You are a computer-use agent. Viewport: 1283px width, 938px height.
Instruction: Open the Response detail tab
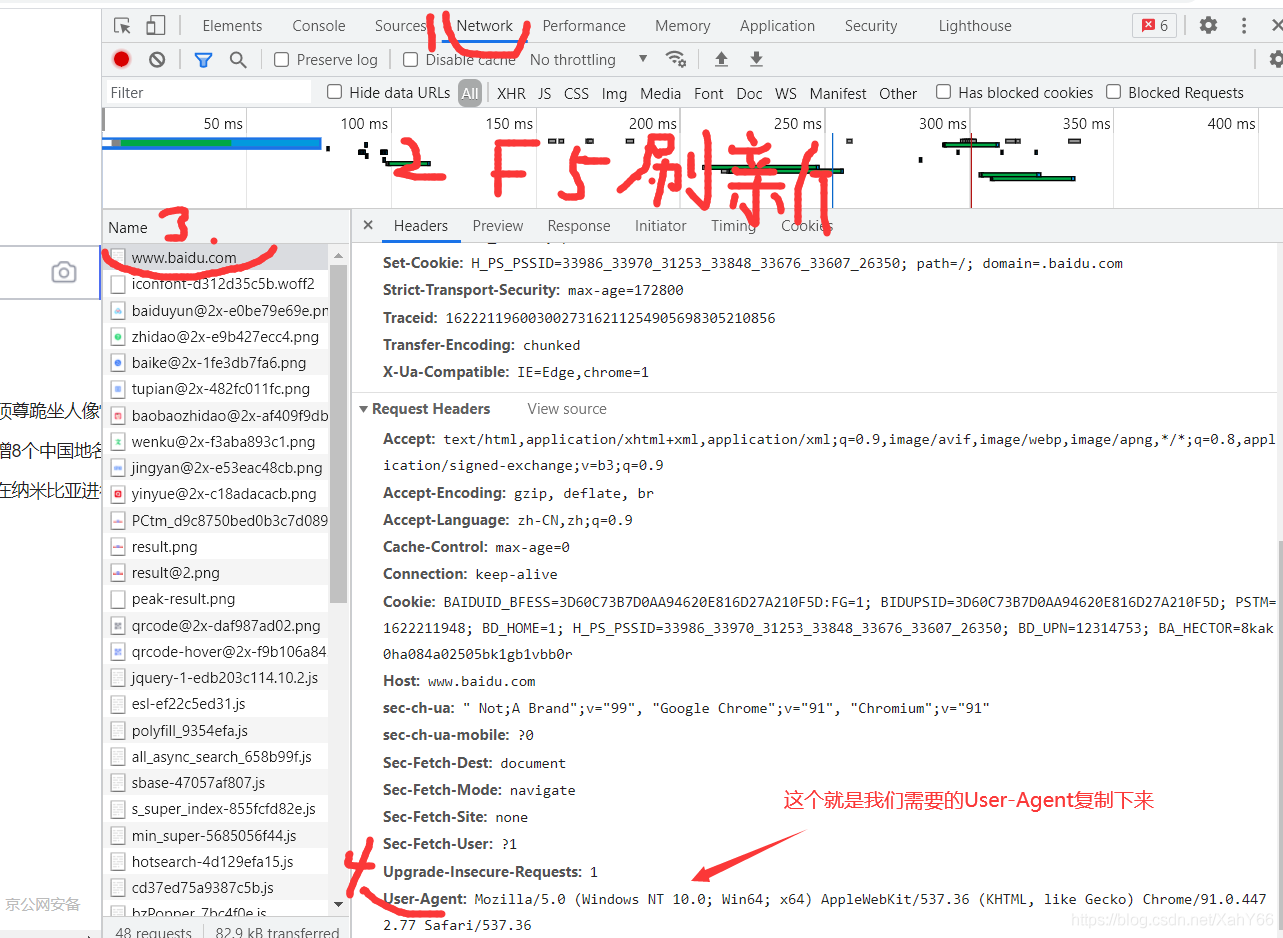[579, 226]
